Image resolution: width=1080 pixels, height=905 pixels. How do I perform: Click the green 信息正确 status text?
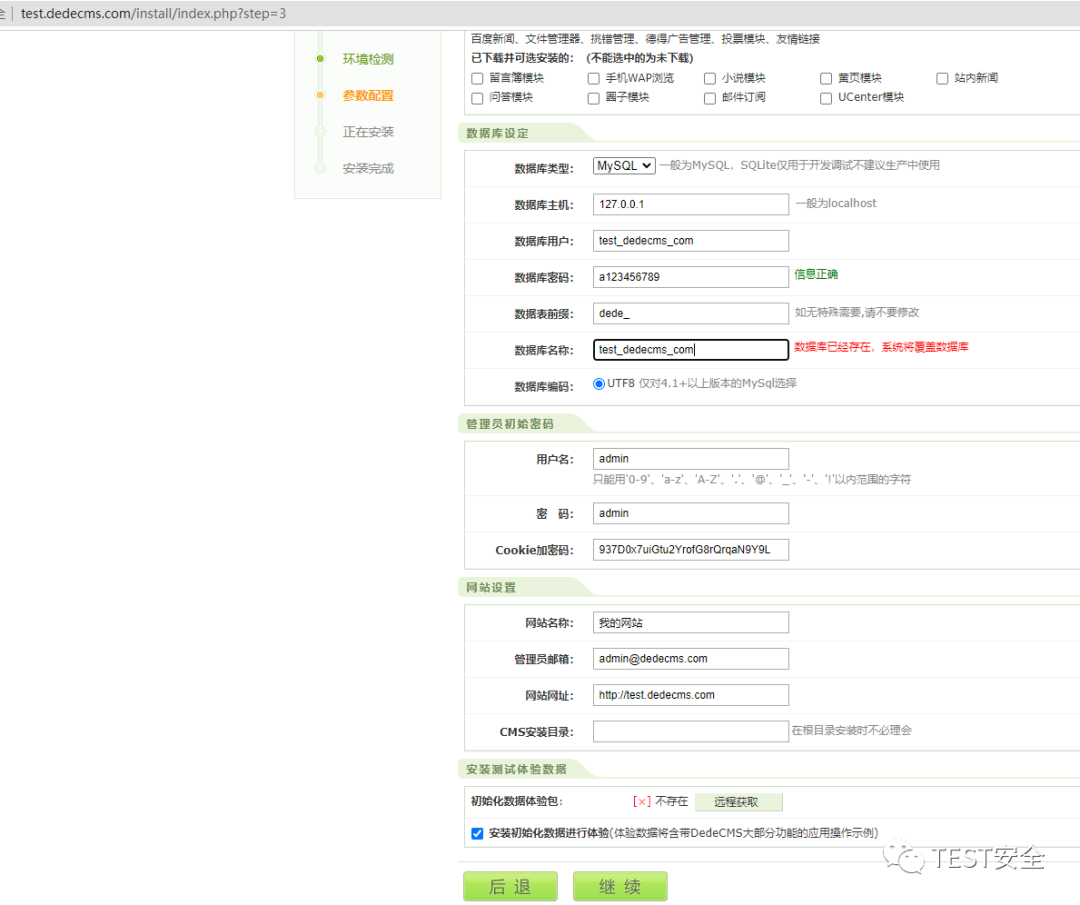click(816, 274)
